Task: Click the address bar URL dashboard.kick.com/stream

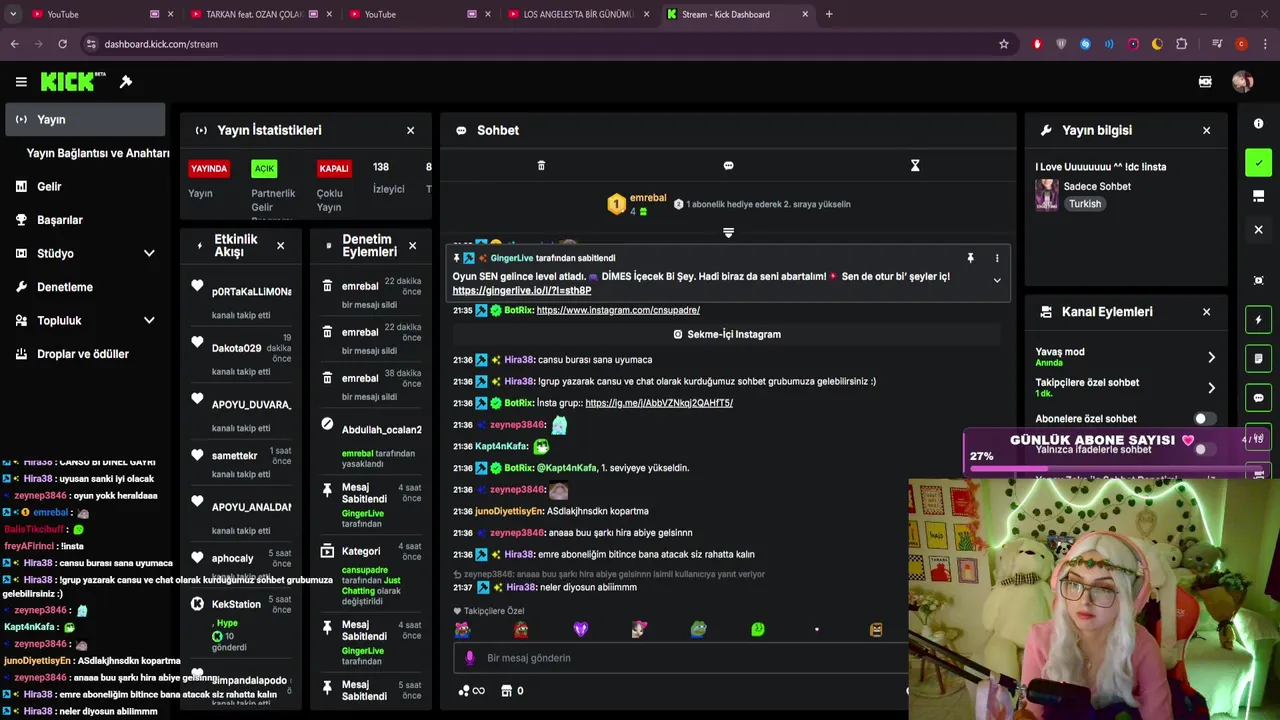Action: click(161, 44)
